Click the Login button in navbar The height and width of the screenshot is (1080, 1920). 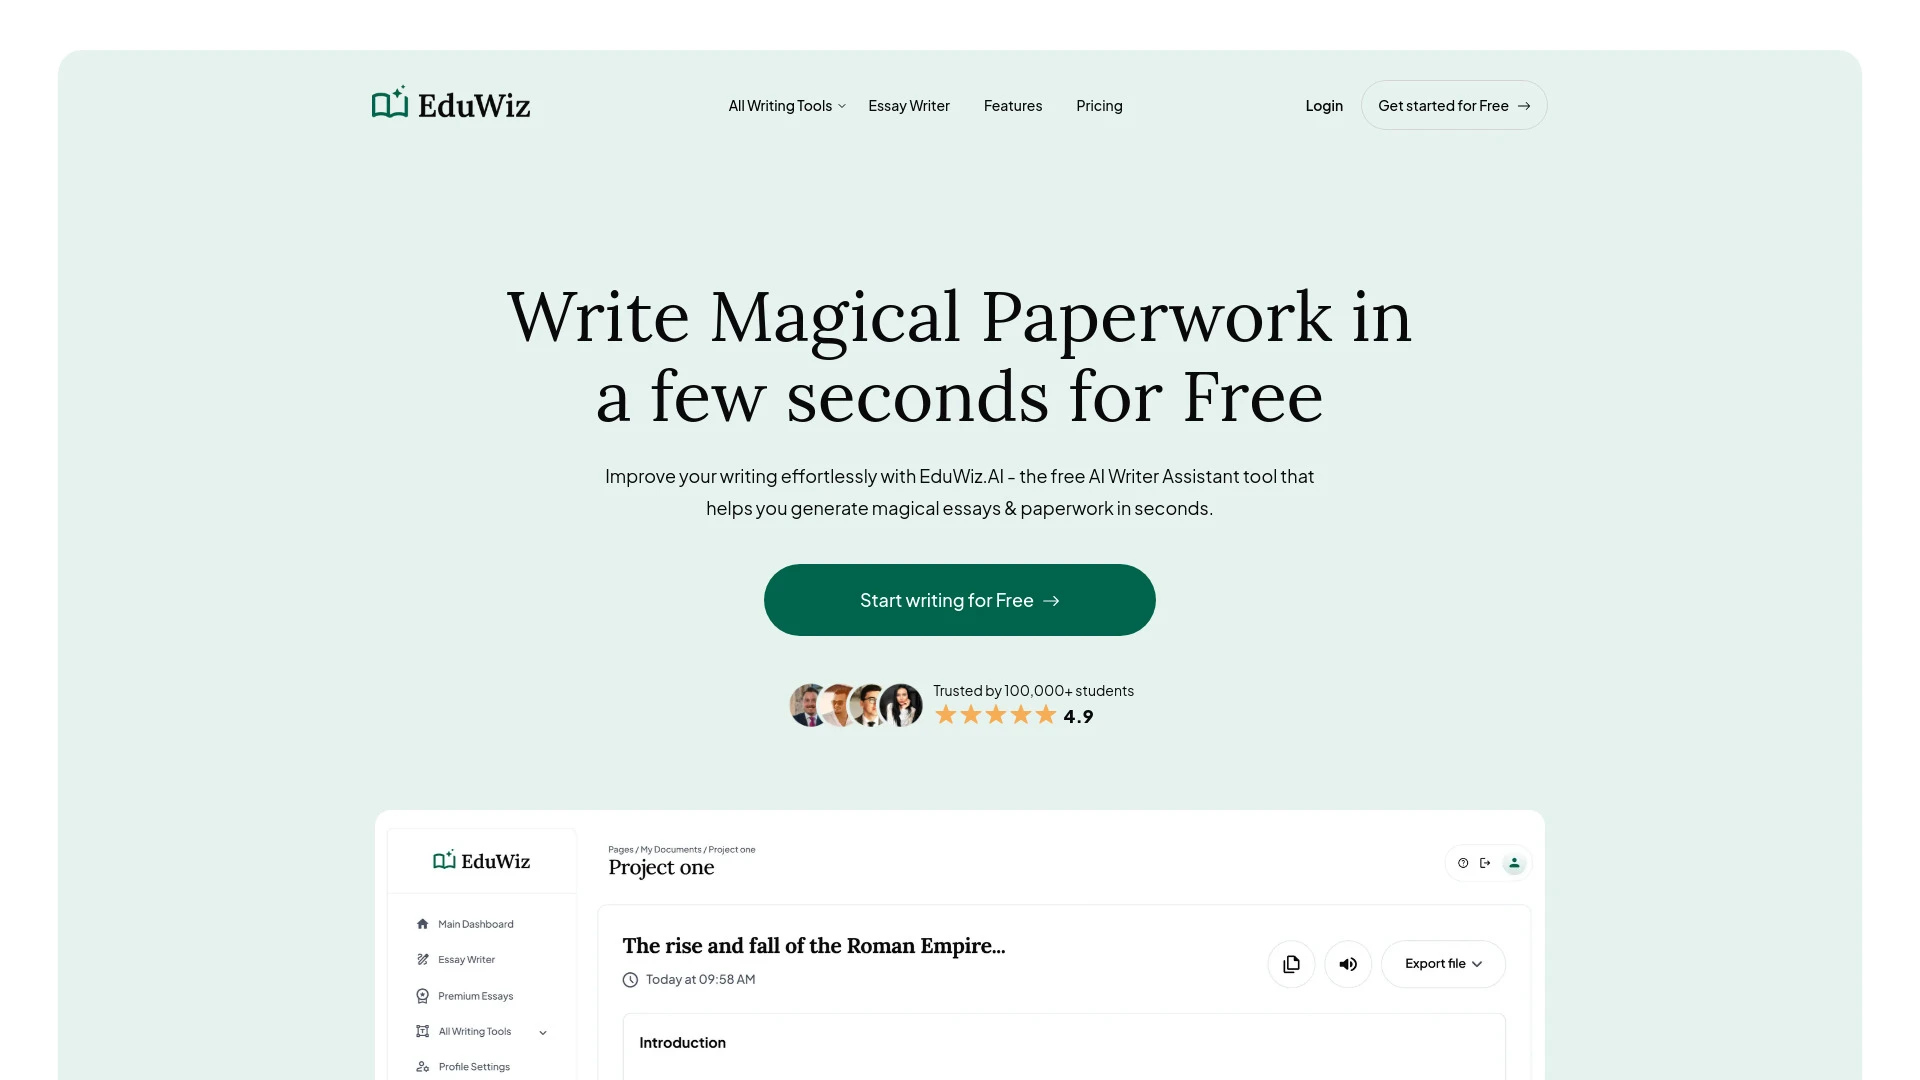click(1324, 104)
